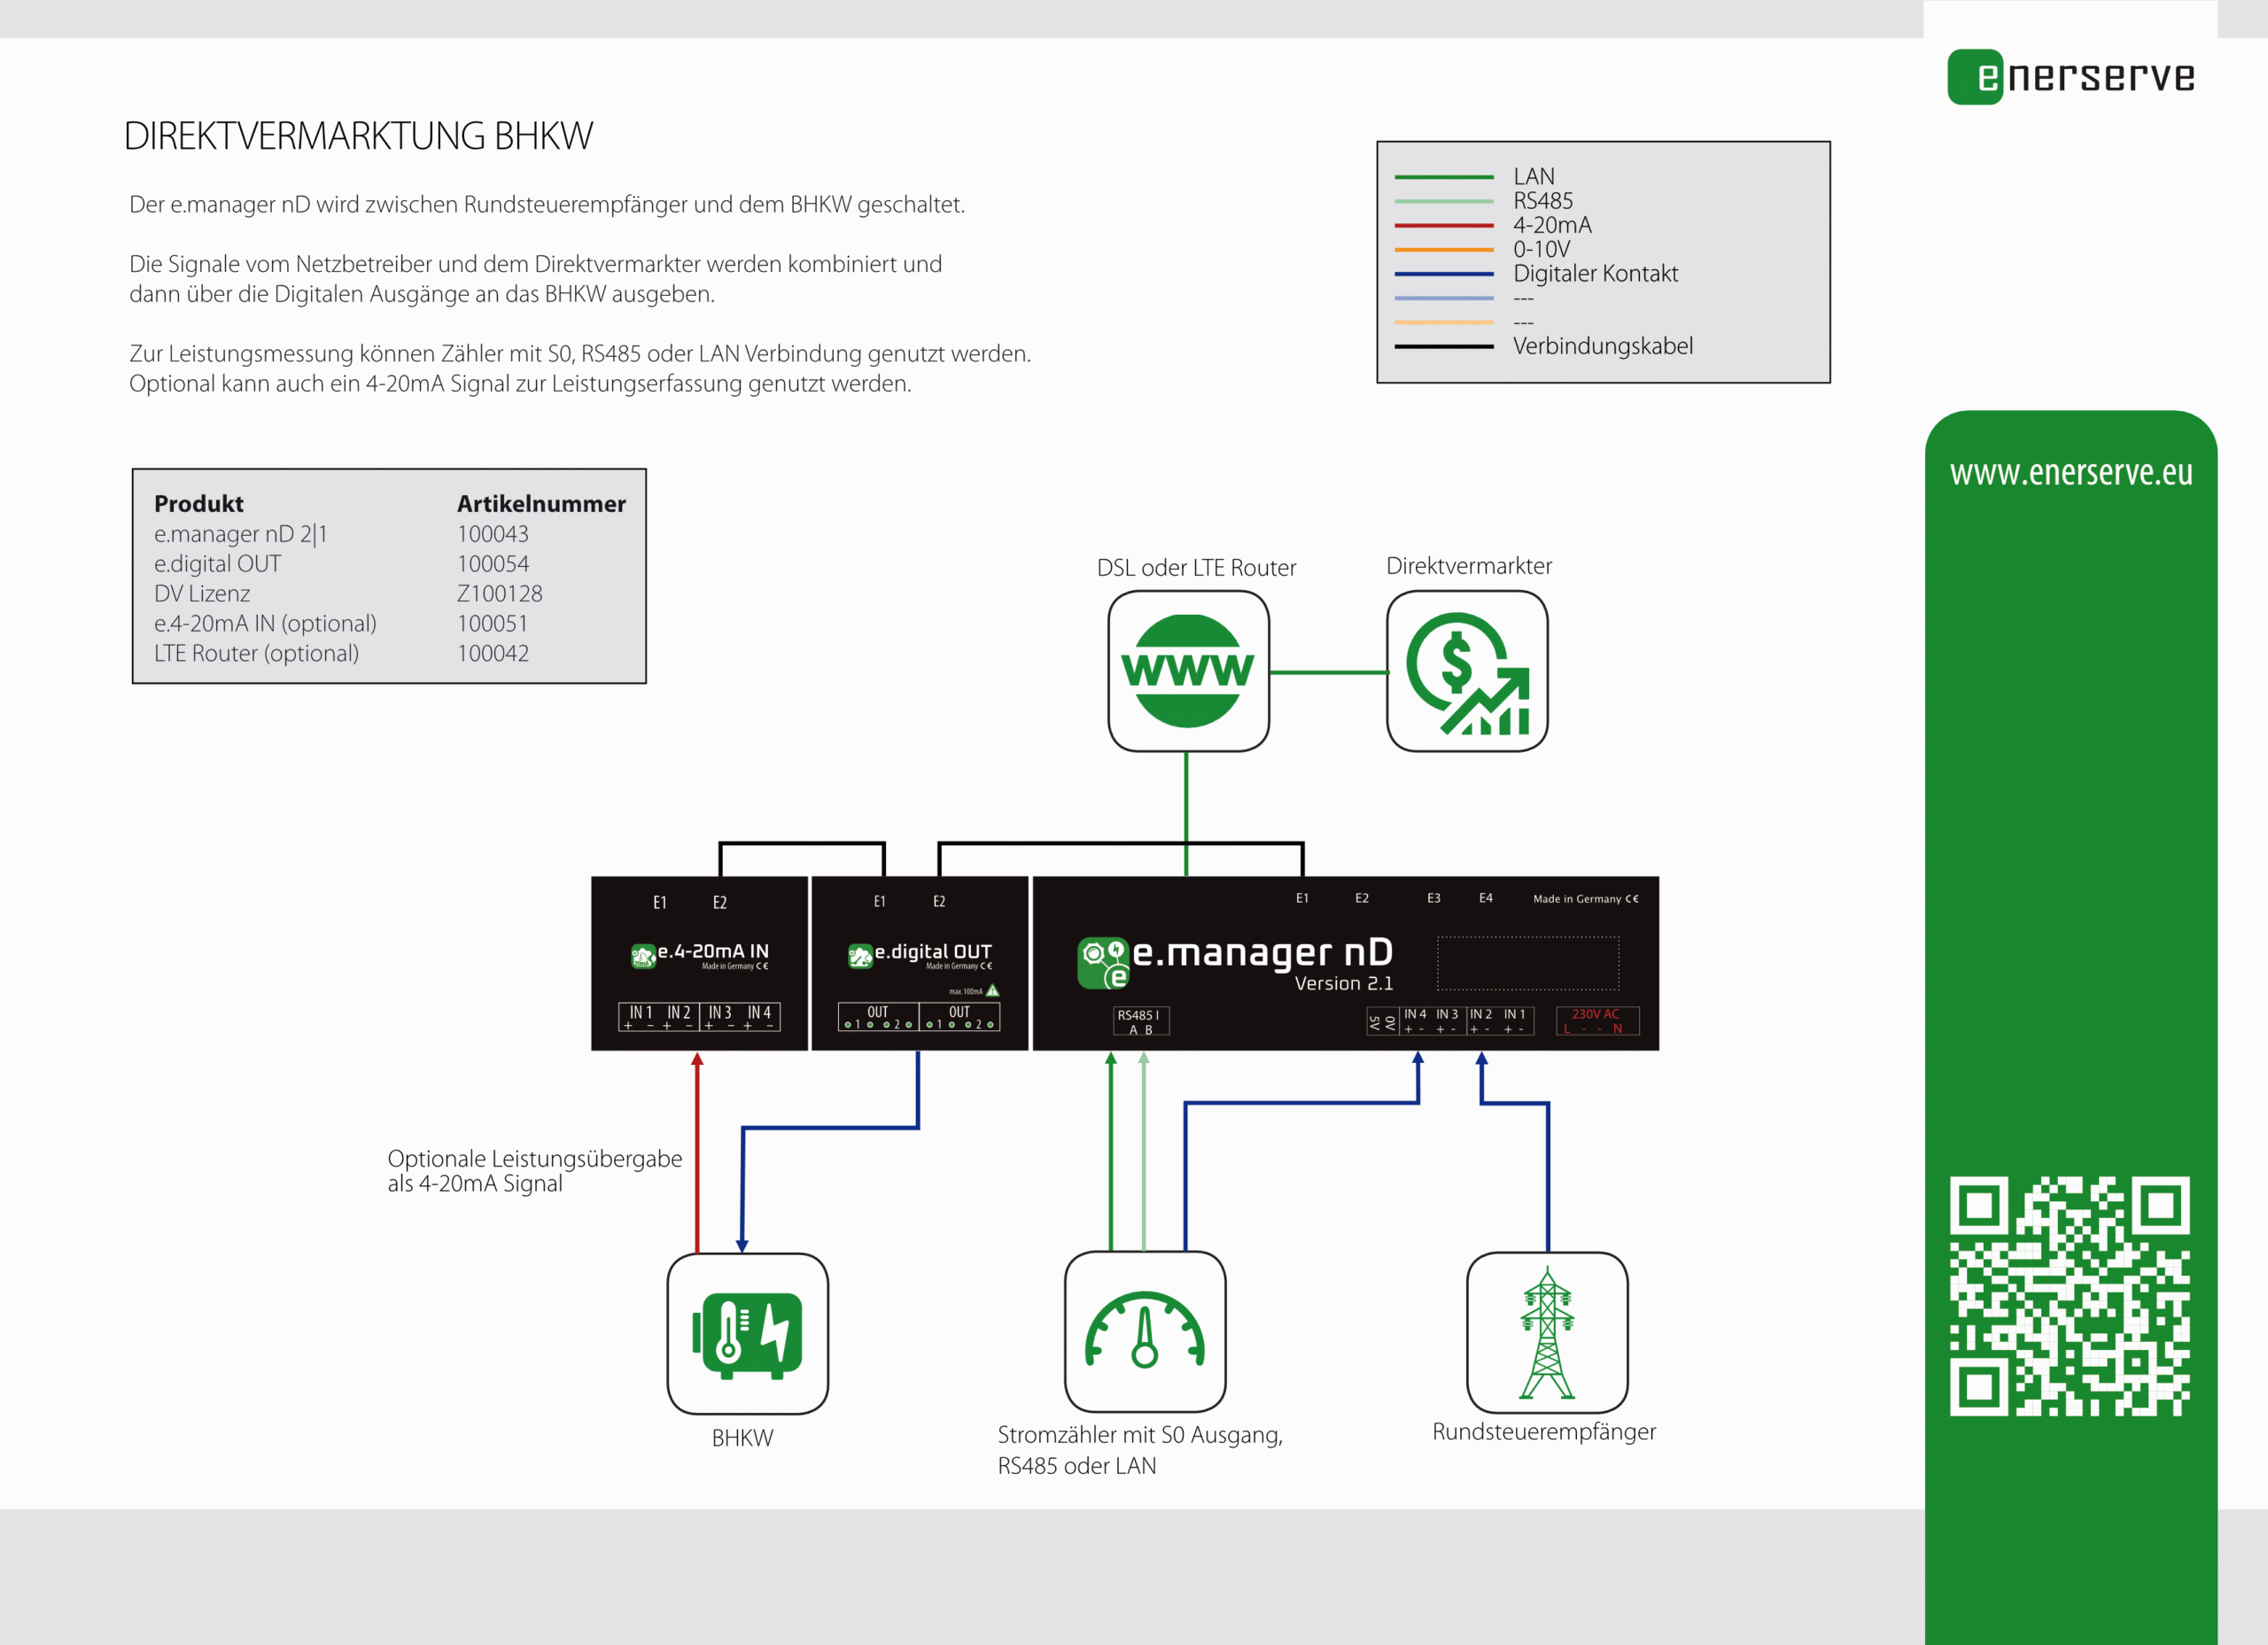Click the black Verbindungskabel legend line
The image size is (2268, 1645).
coord(1444,347)
